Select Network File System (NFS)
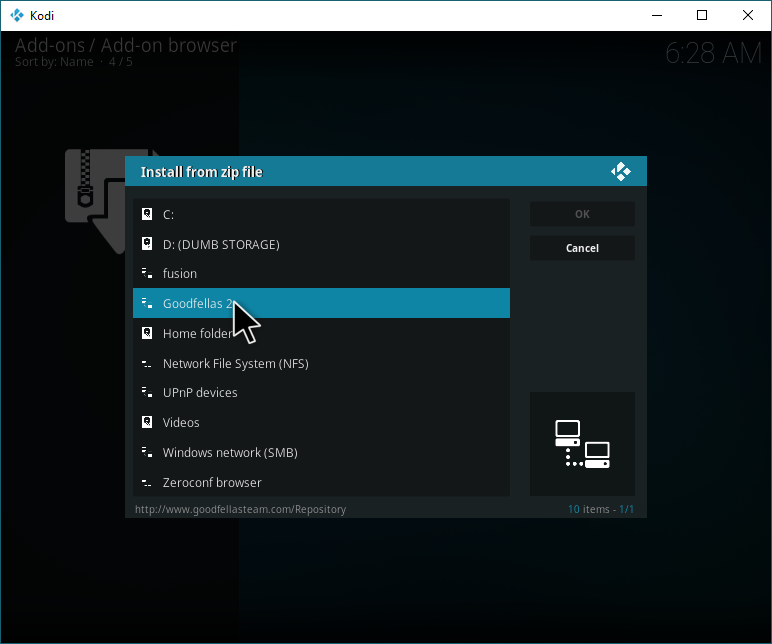This screenshot has height=644, width=772. pos(321,363)
